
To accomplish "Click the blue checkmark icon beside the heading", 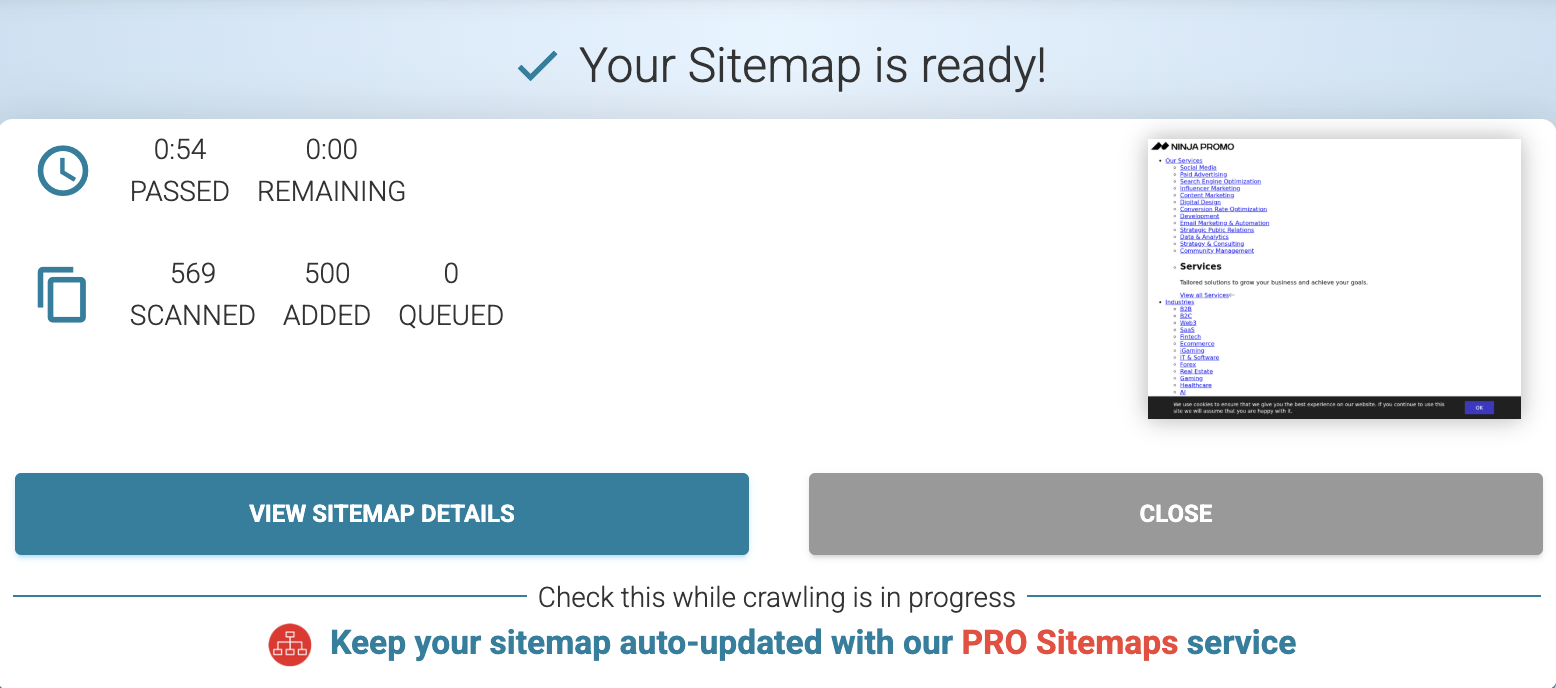I will [537, 65].
